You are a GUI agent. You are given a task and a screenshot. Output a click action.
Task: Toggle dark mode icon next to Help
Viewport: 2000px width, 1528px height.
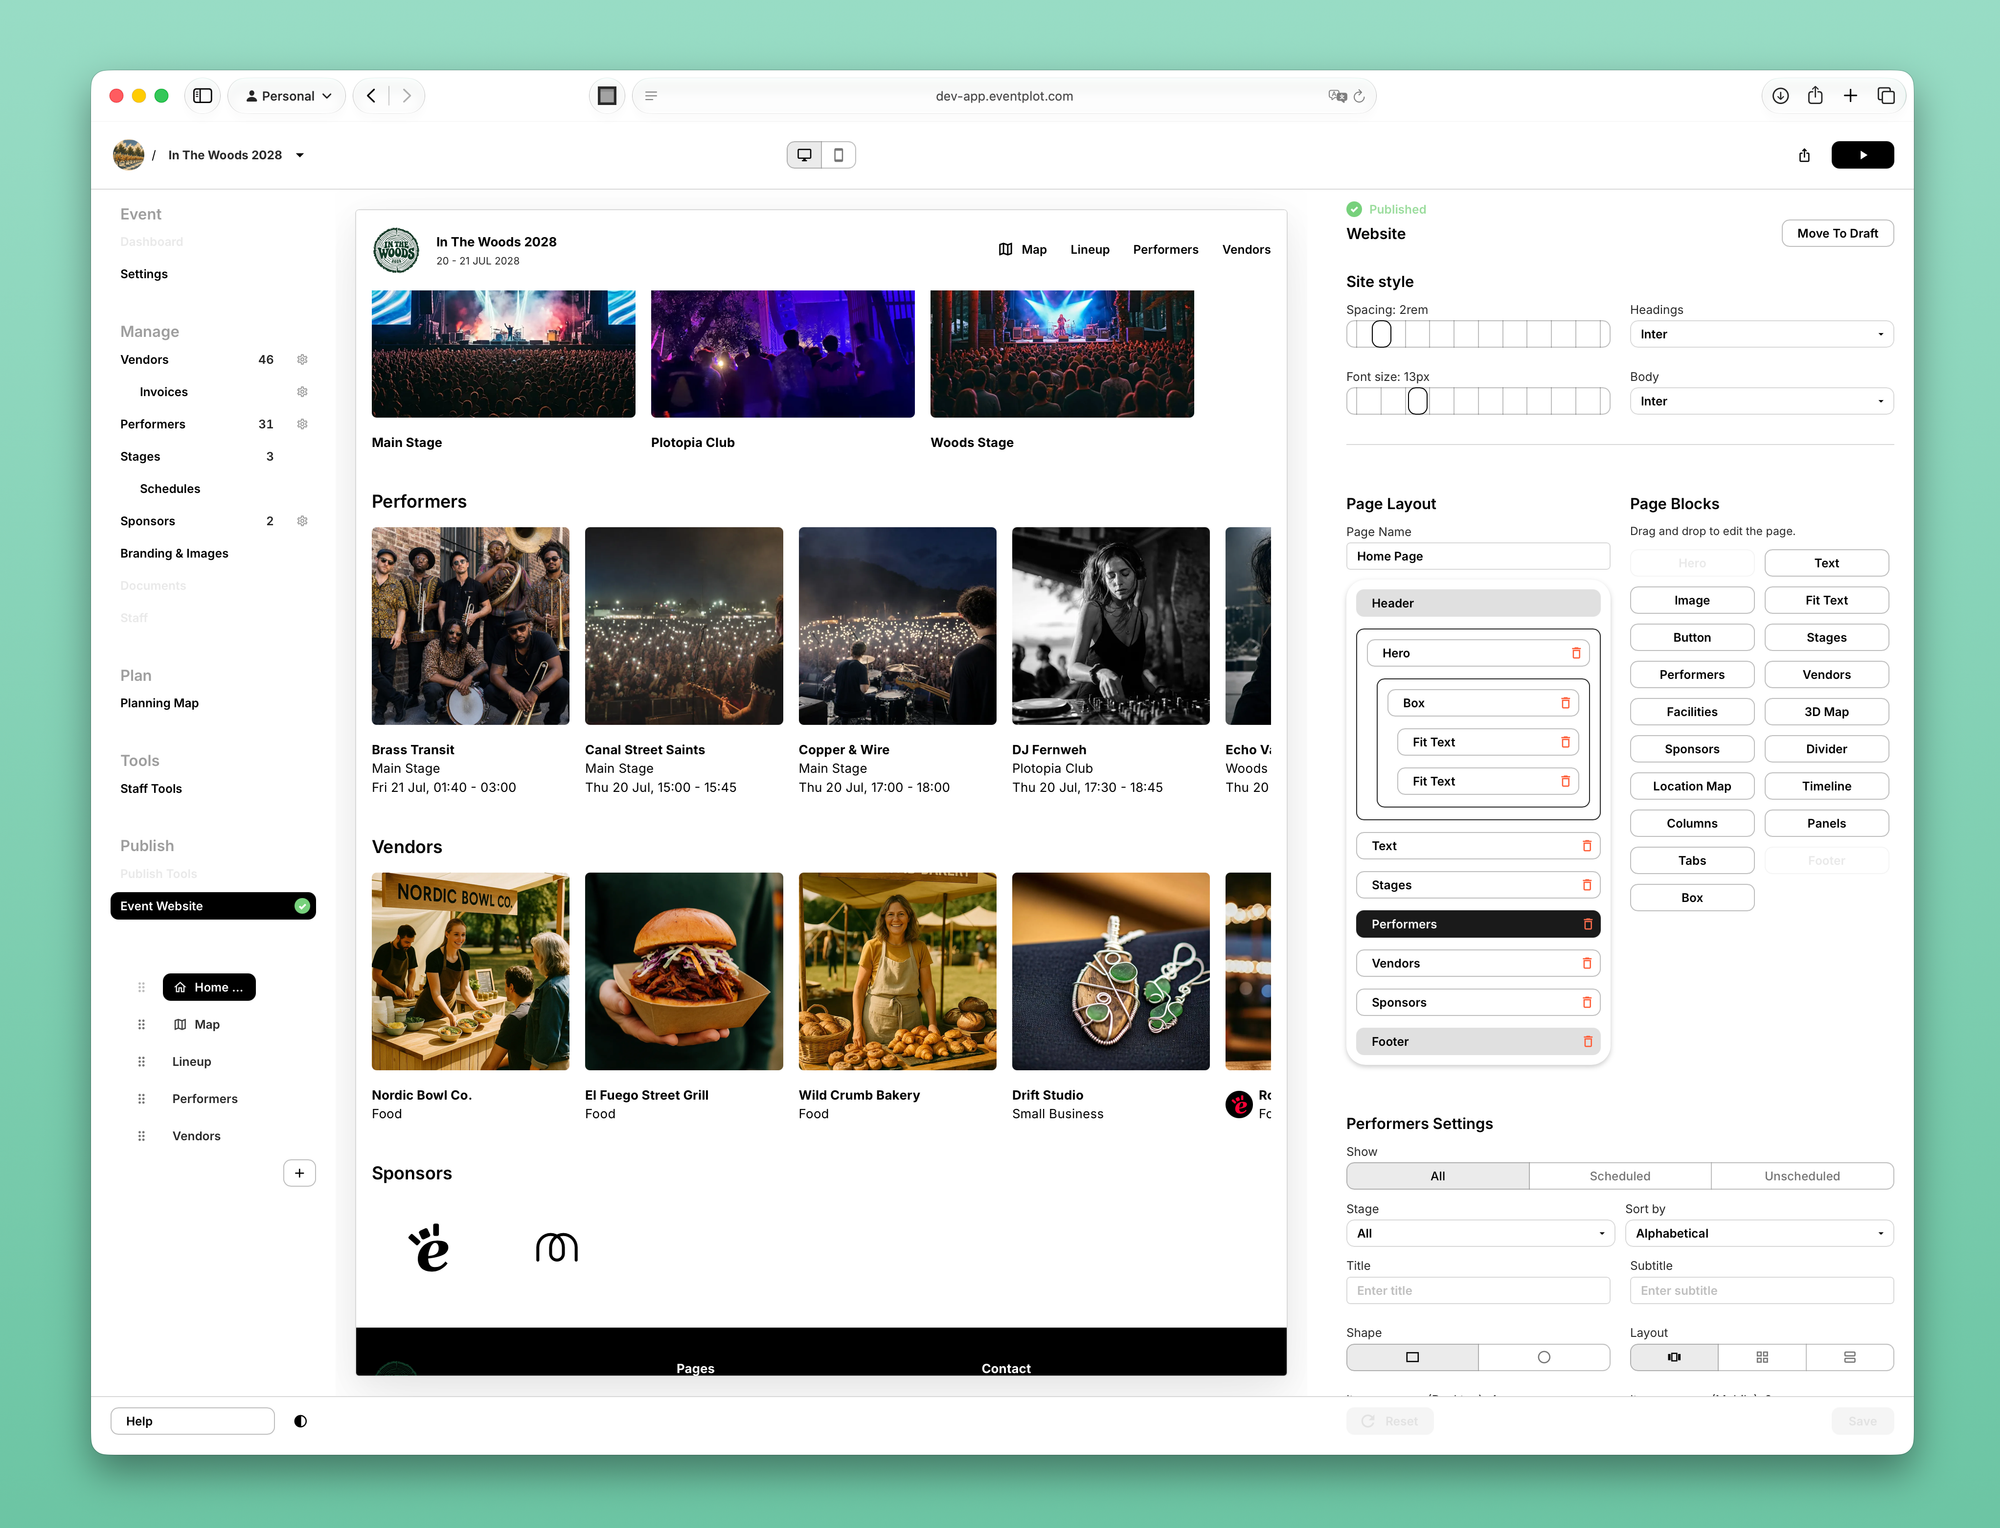tap(300, 1421)
